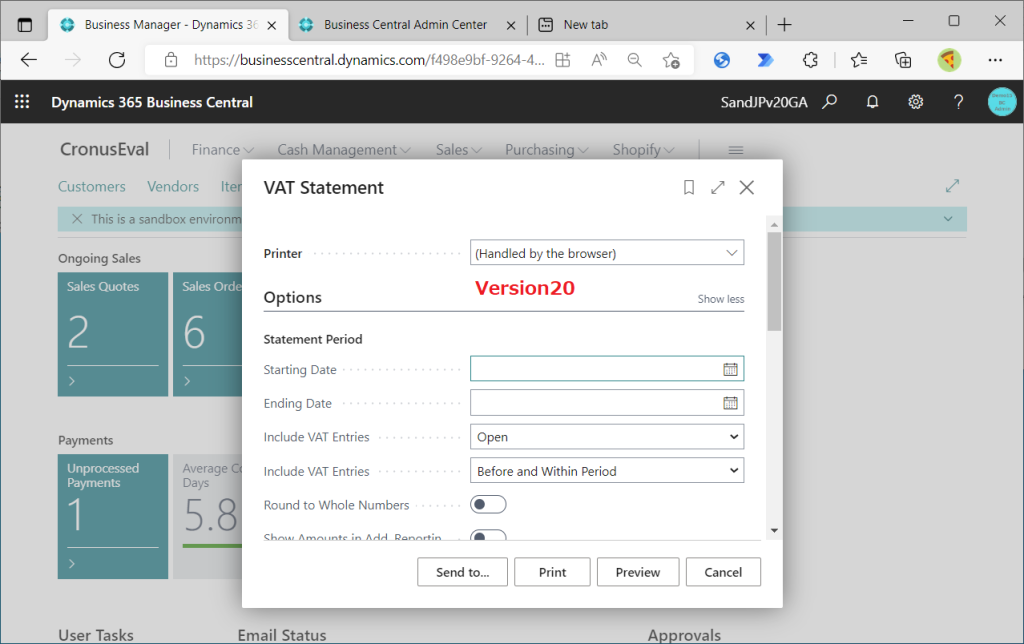Open the Vendors link
This screenshot has width=1024, height=644.
coord(173,187)
